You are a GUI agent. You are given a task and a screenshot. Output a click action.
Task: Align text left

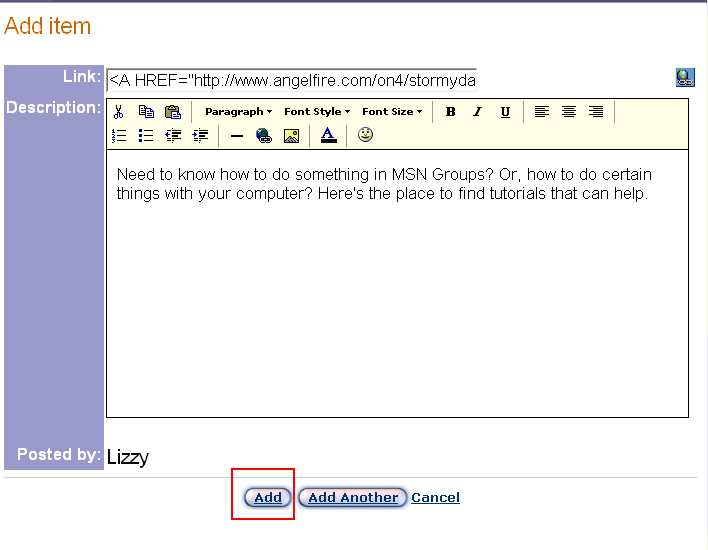[x=541, y=112]
